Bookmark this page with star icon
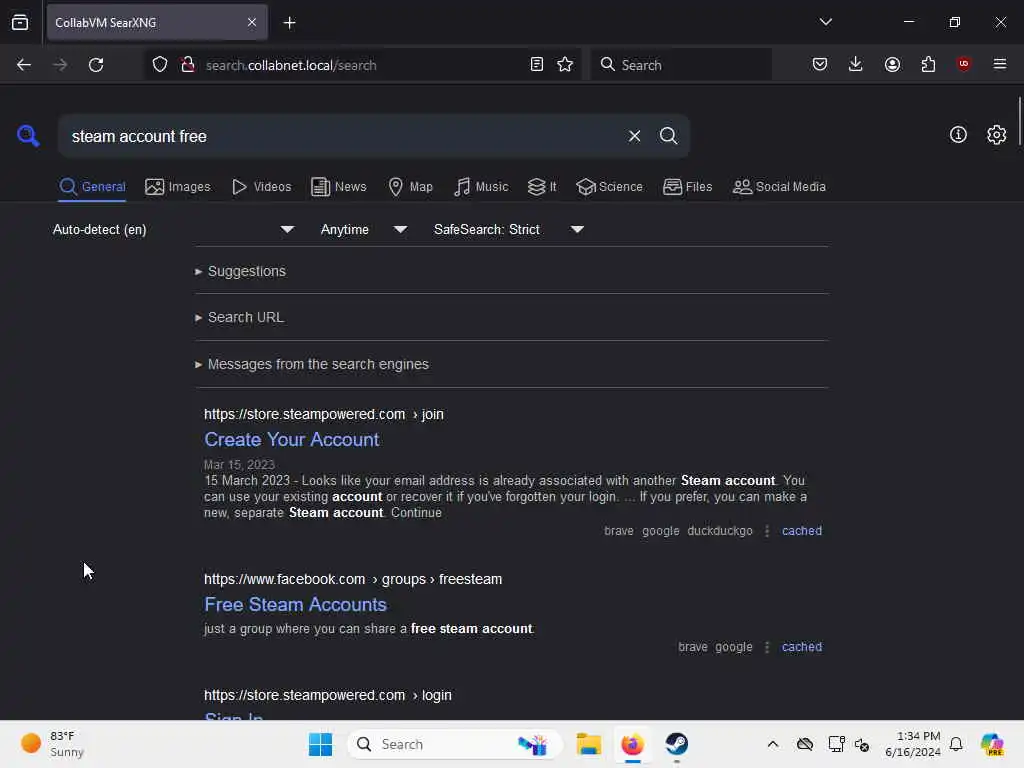This screenshot has width=1024, height=768. click(565, 65)
